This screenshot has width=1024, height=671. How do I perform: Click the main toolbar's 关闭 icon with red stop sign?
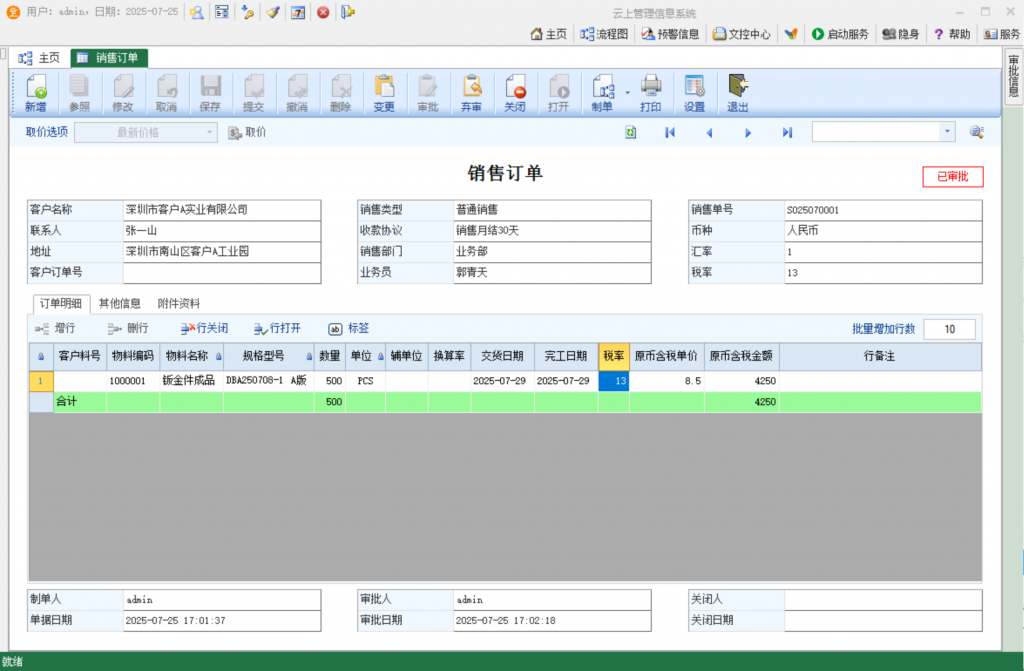(x=515, y=93)
